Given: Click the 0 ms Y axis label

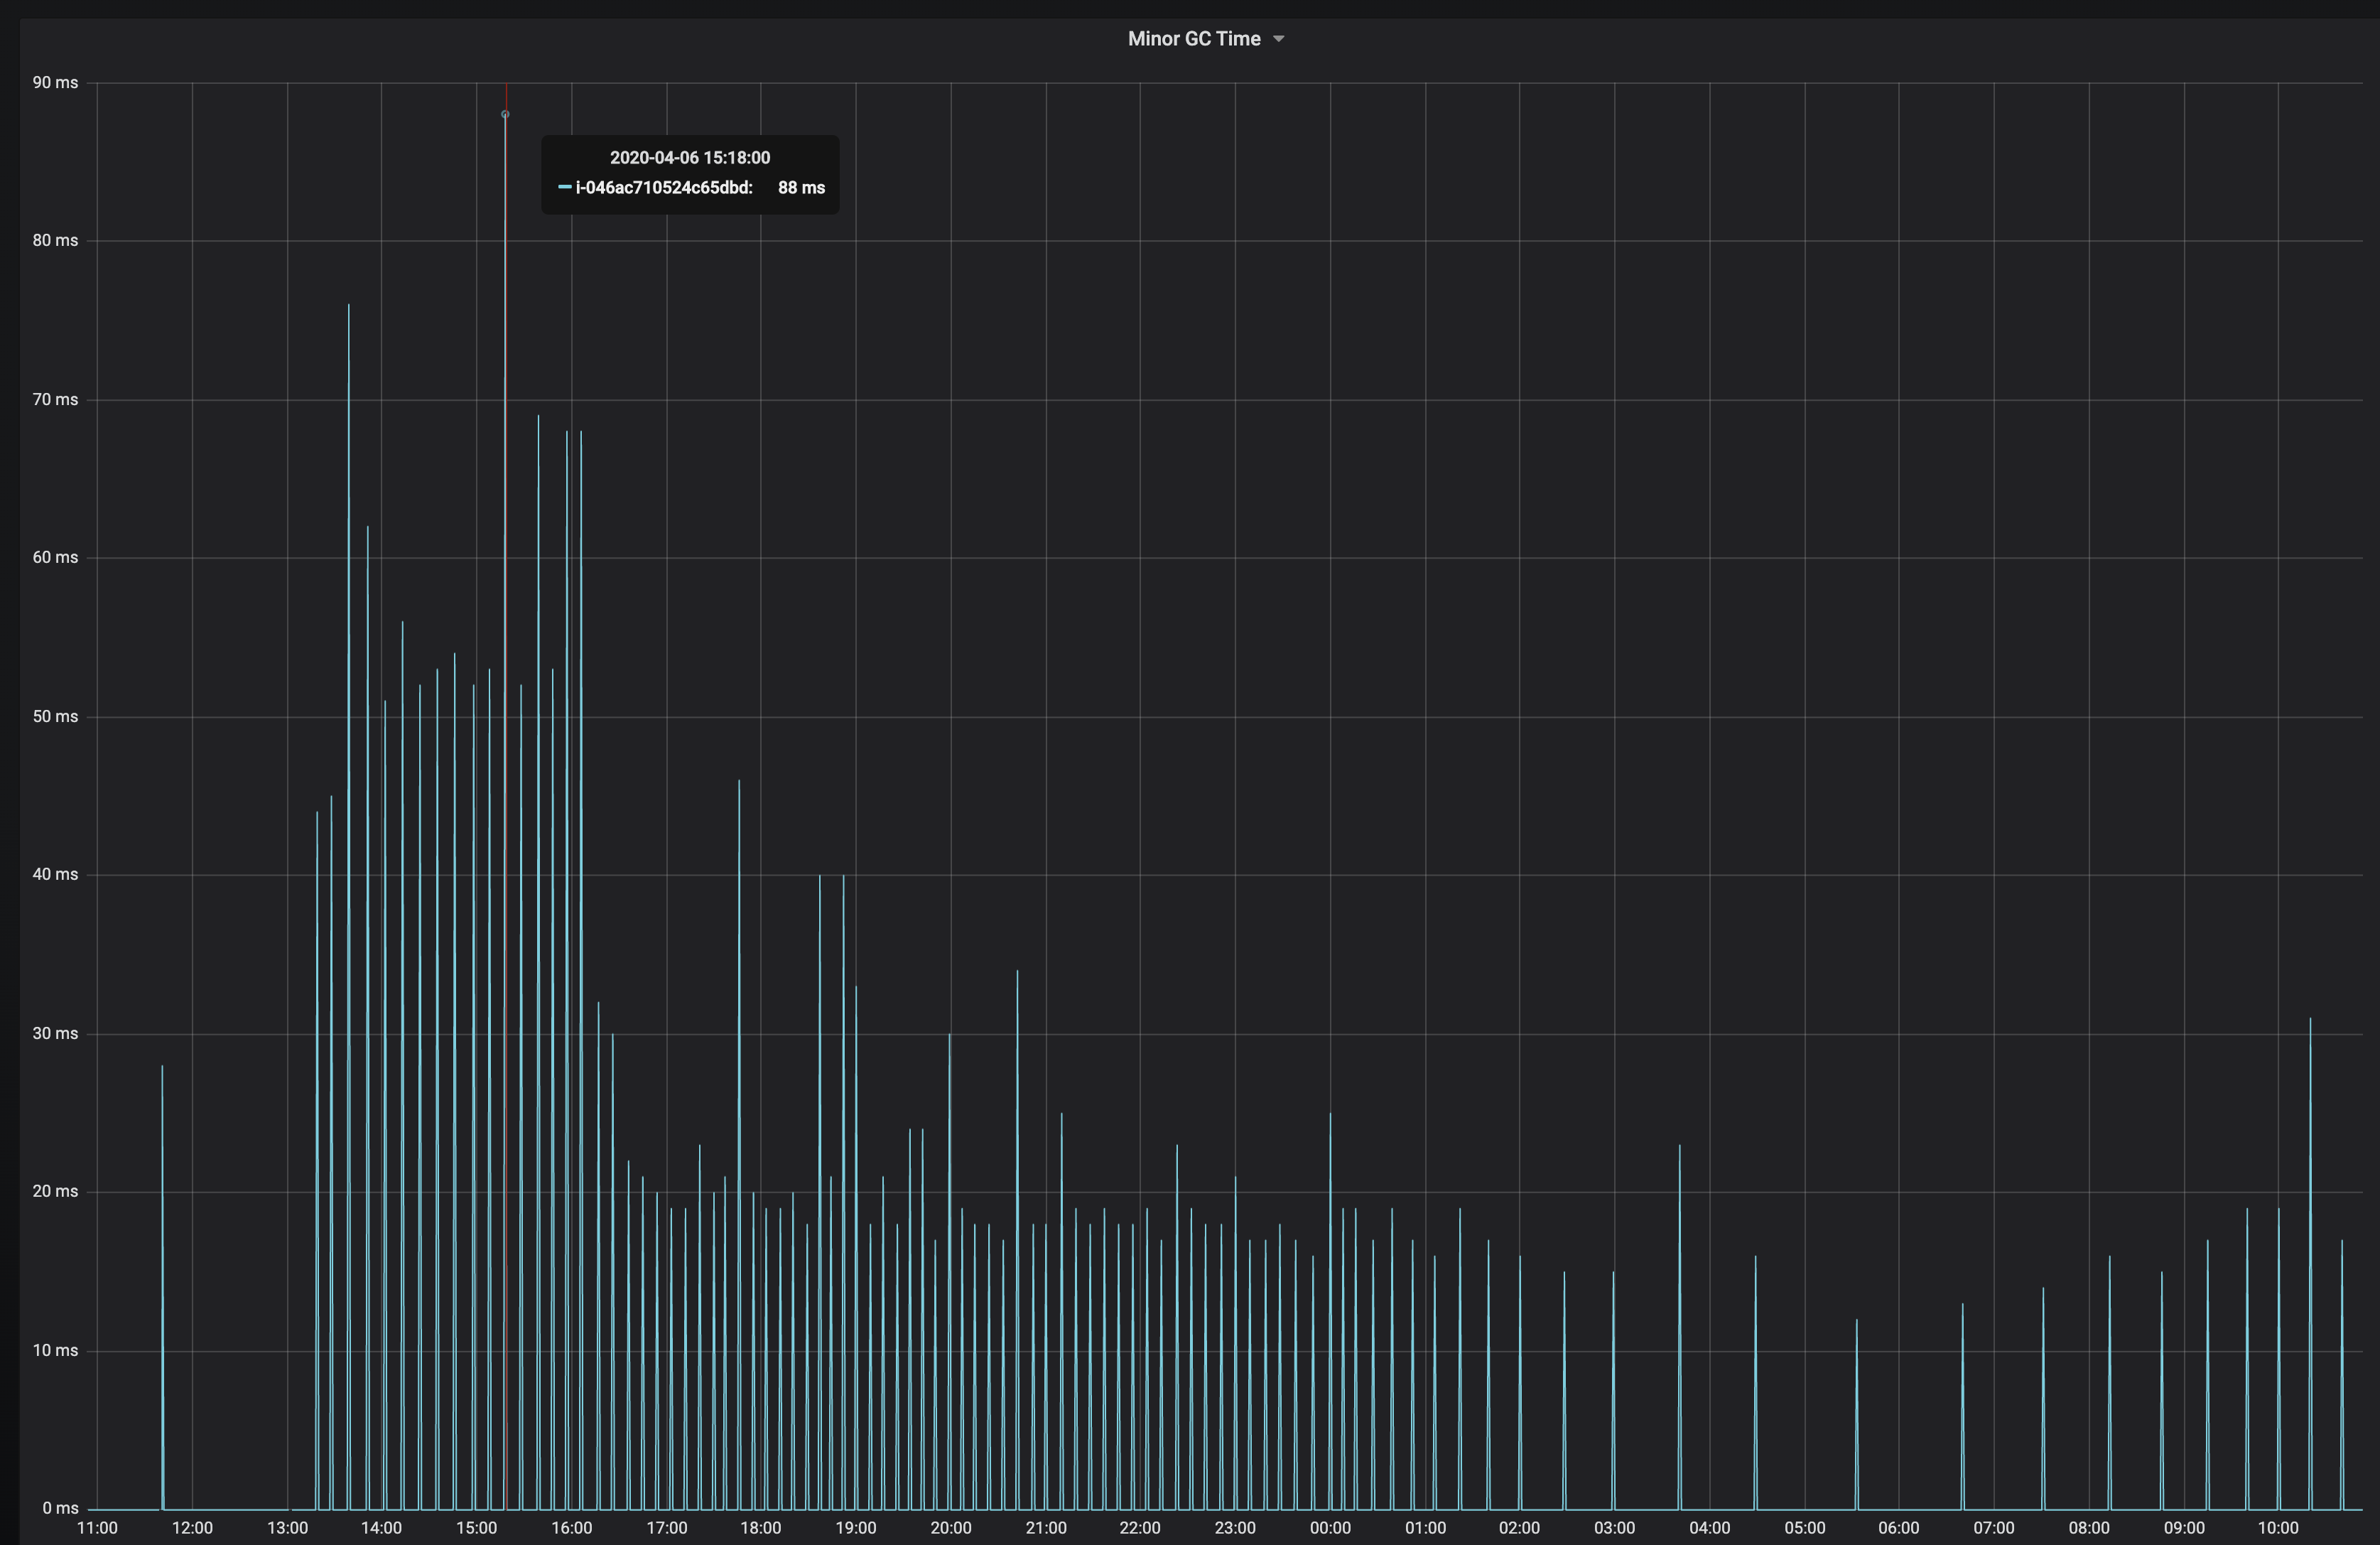Looking at the screenshot, I should [x=60, y=1508].
